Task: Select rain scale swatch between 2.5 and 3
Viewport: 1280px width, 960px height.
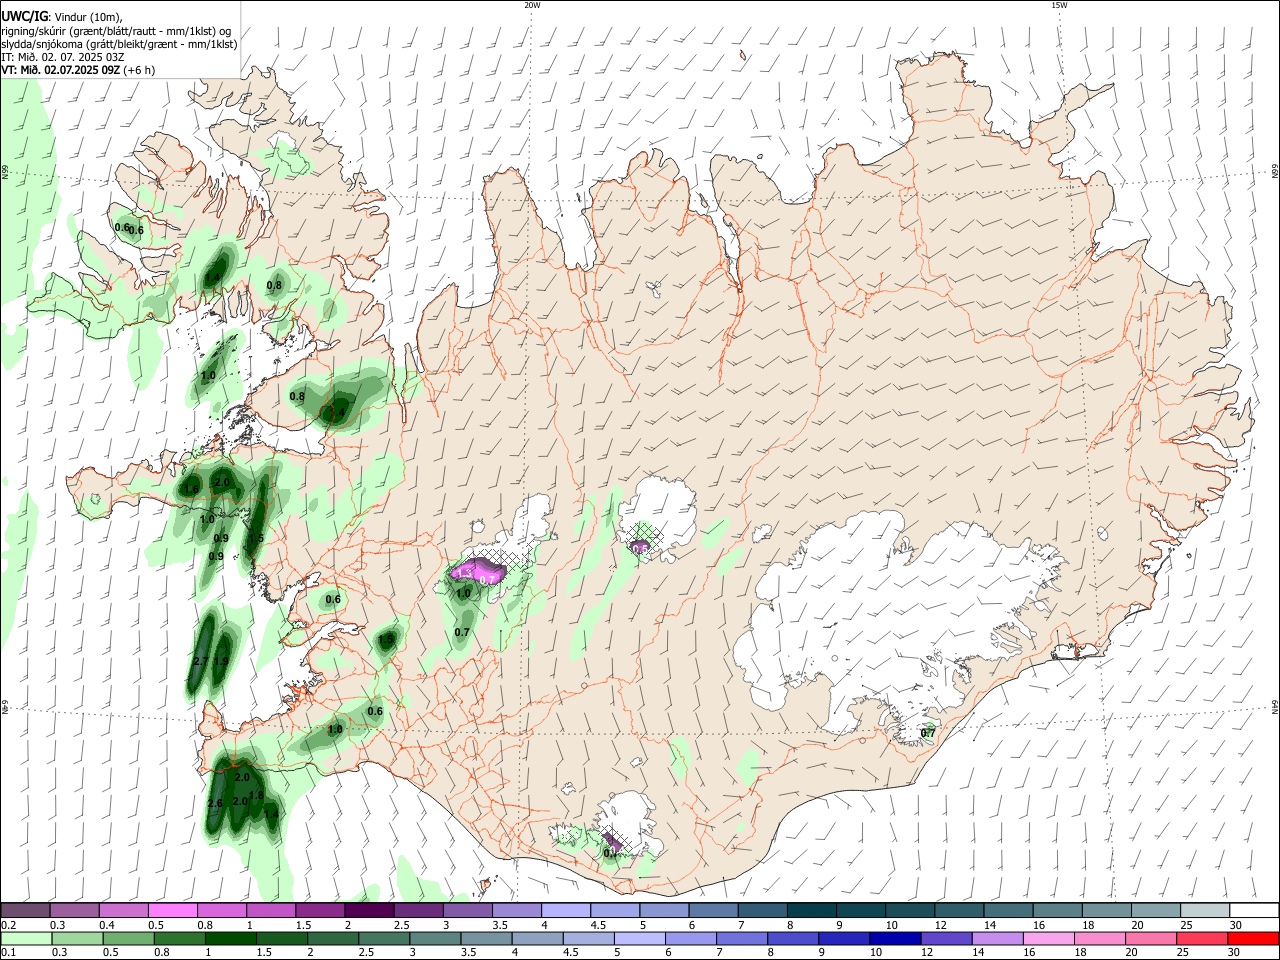Action: [384, 938]
